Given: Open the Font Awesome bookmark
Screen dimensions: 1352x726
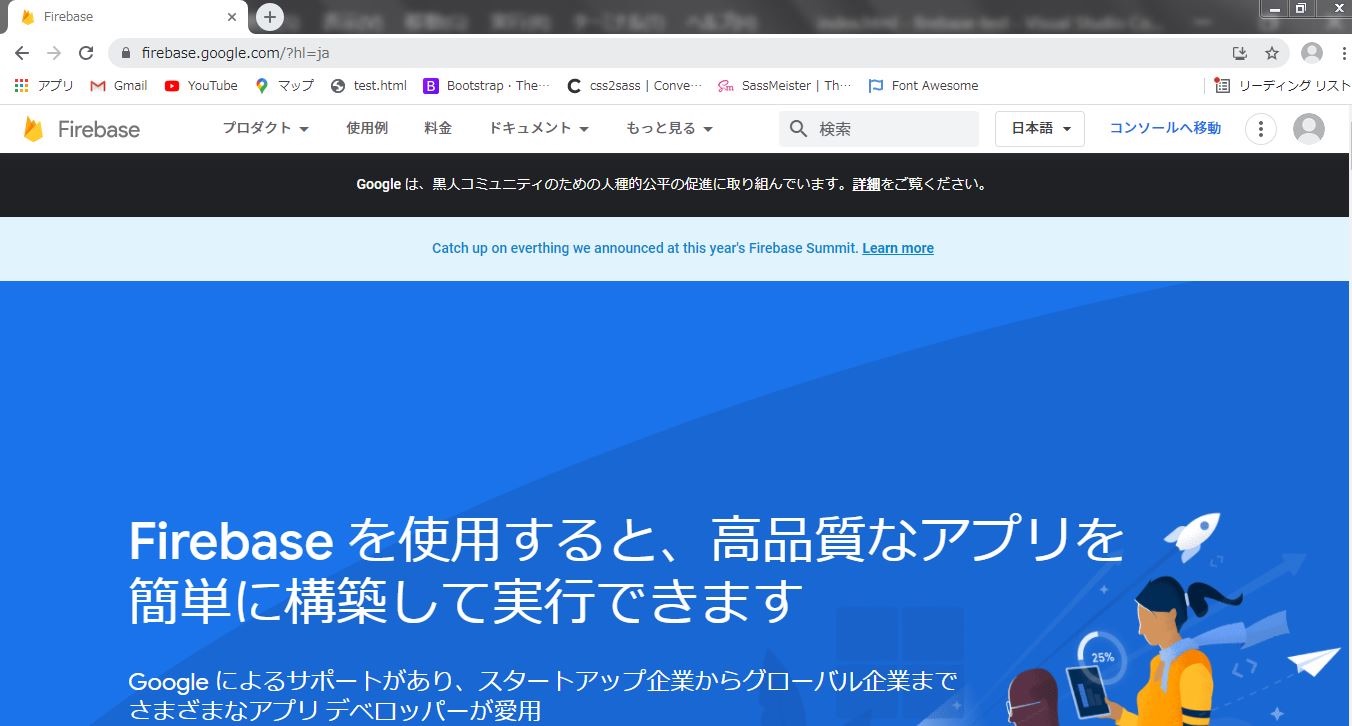Looking at the screenshot, I should coord(923,86).
